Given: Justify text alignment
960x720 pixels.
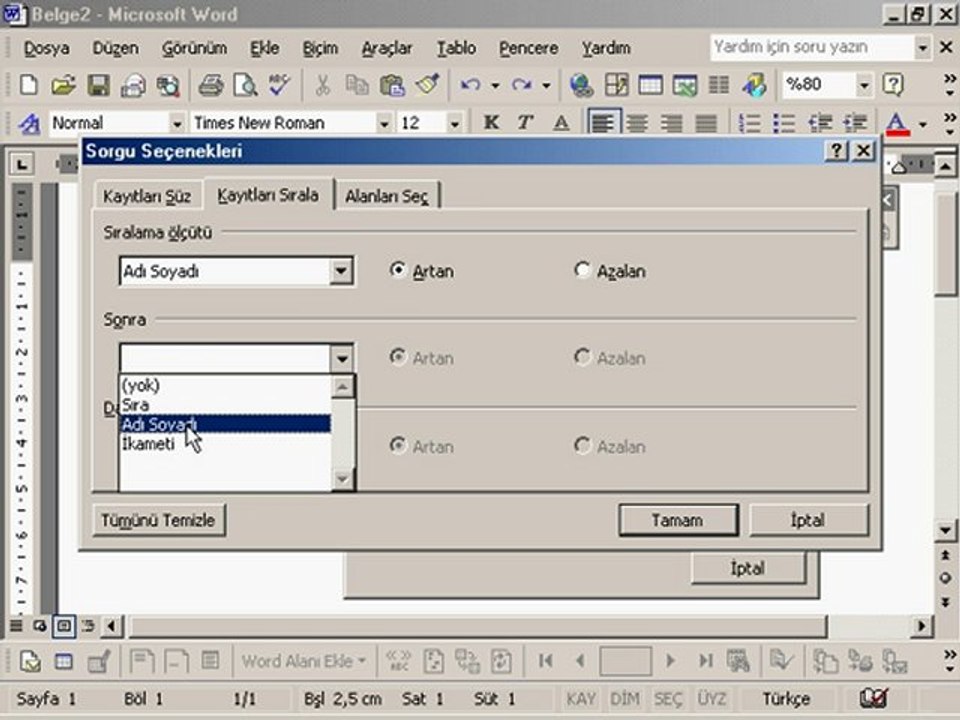Looking at the screenshot, I should coord(706,123).
